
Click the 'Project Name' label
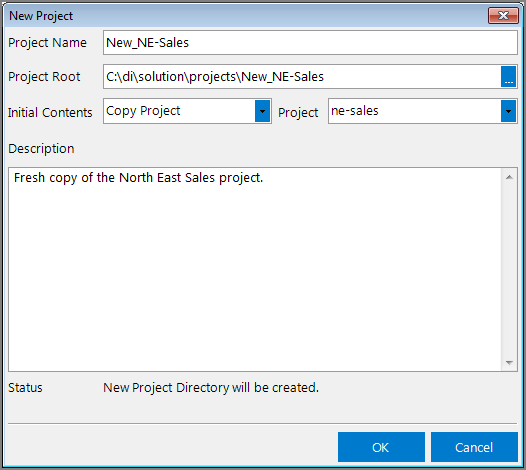(x=47, y=43)
